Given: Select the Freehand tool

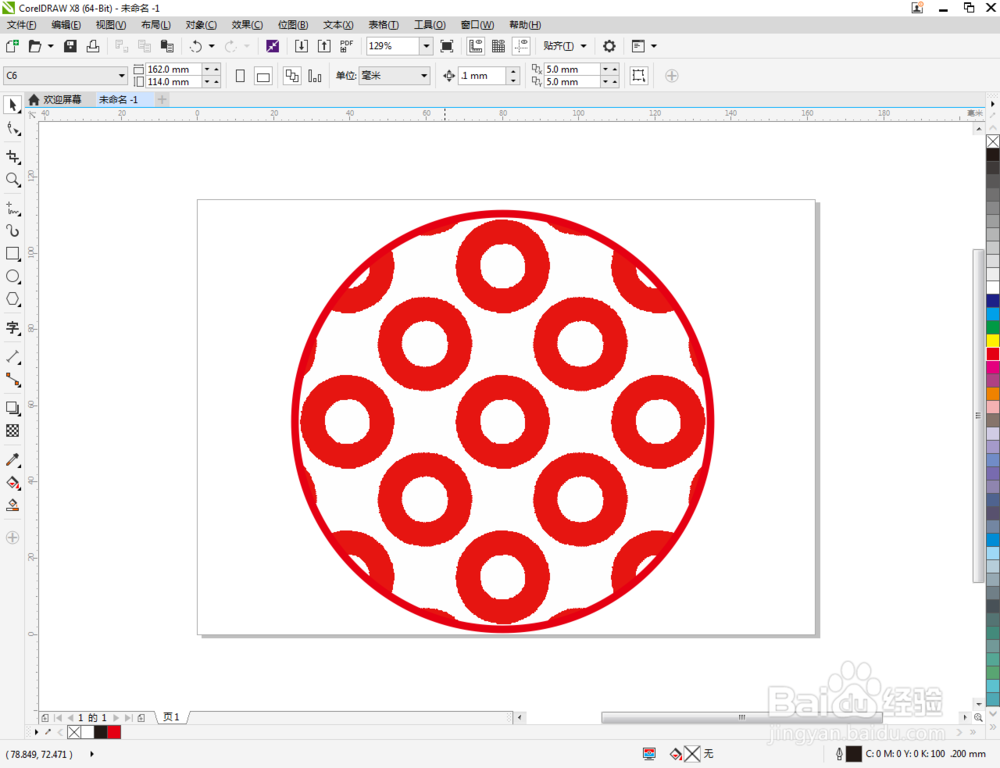Looking at the screenshot, I should pos(12,208).
